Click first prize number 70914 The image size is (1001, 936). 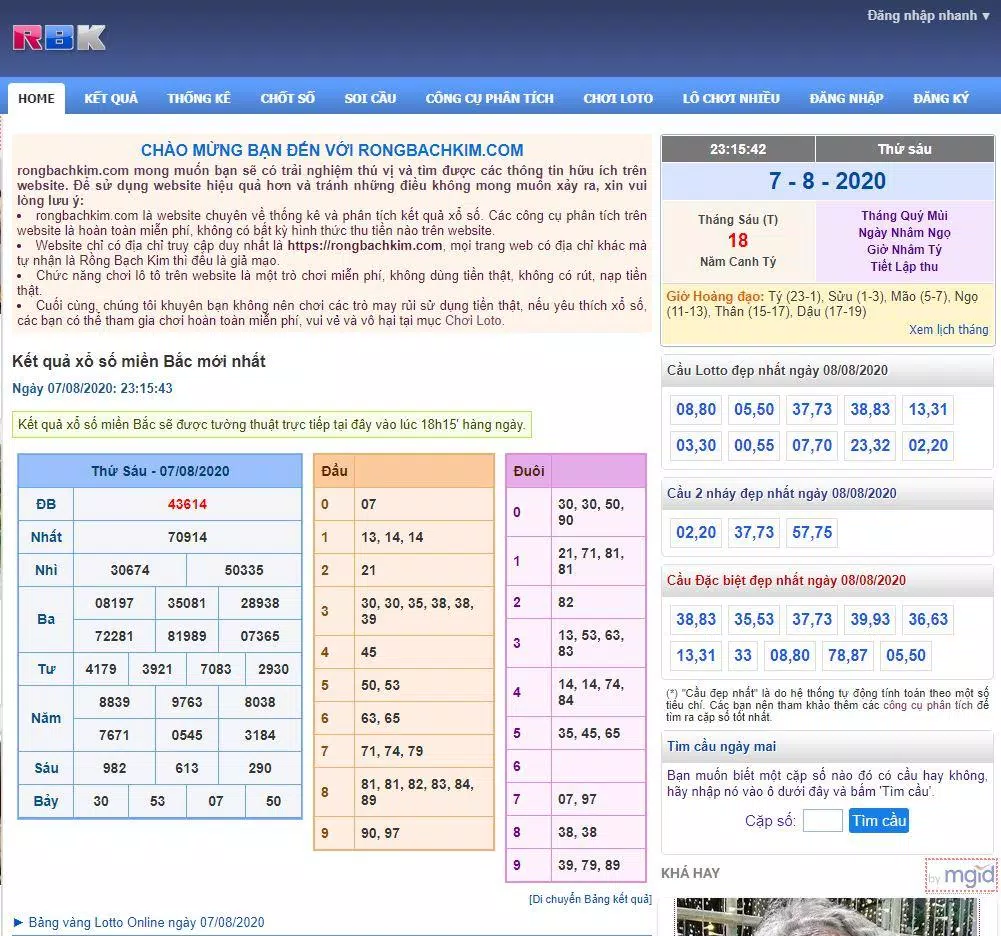click(x=187, y=537)
